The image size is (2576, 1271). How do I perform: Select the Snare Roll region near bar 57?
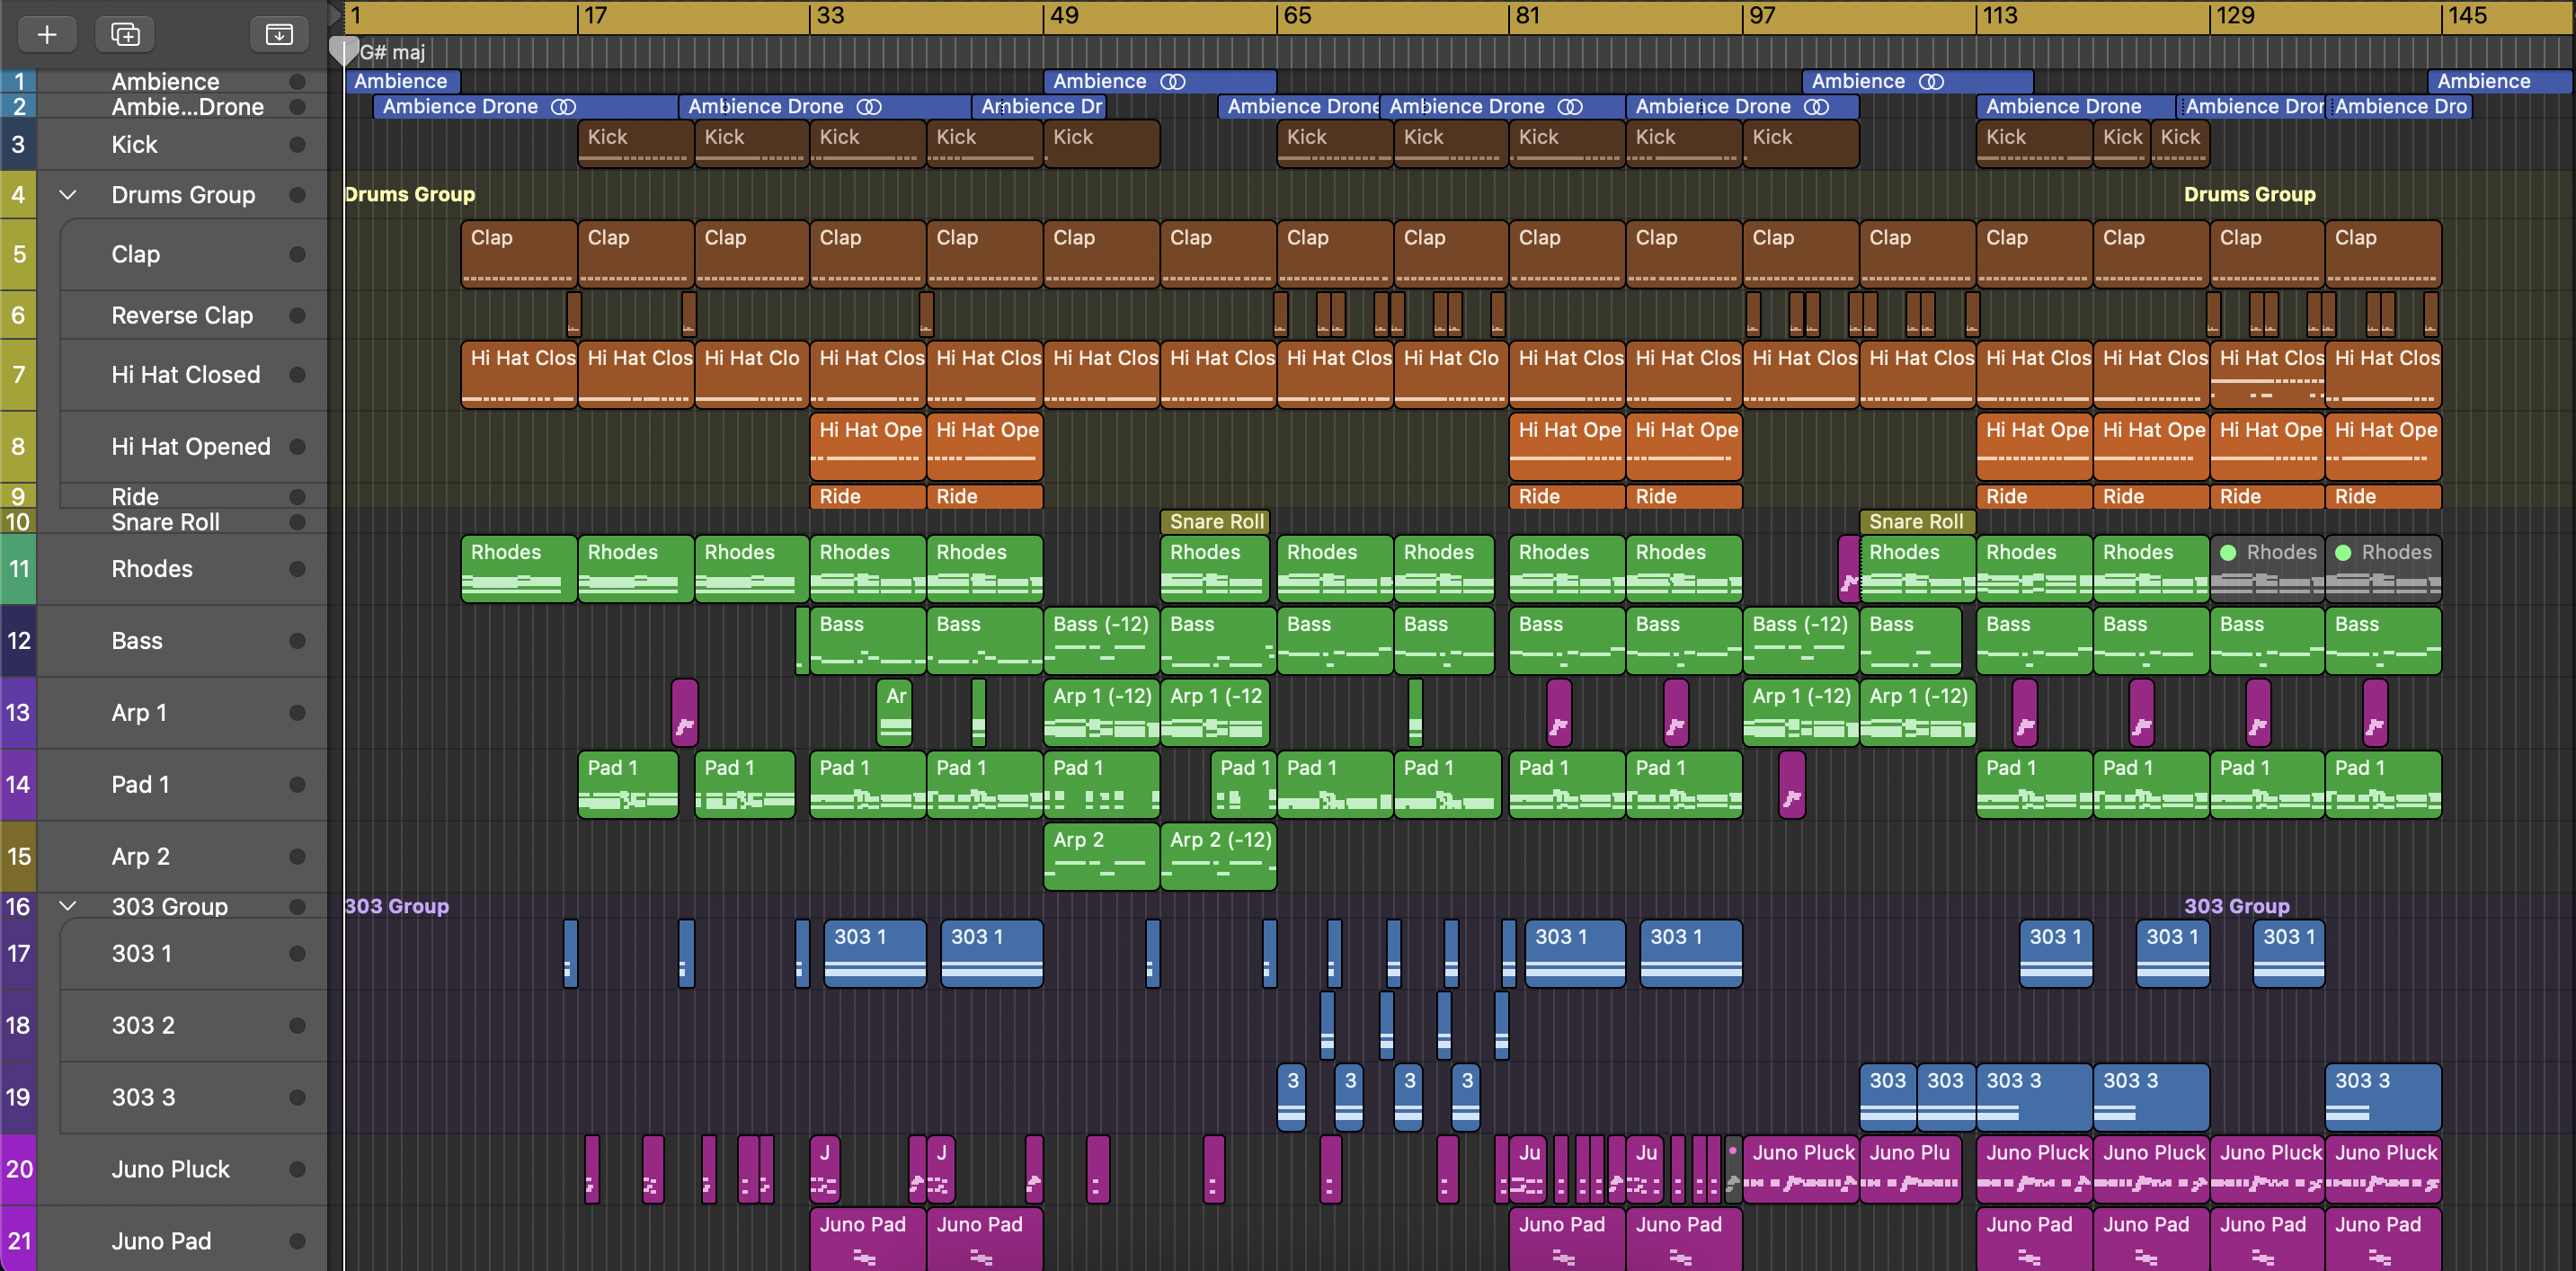point(1215,521)
